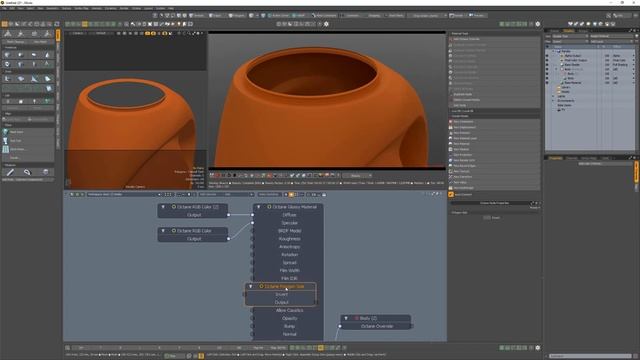The height and width of the screenshot is (360, 640).
Task: Click Octane Override on the Body (2) node
Action: click(x=376, y=326)
